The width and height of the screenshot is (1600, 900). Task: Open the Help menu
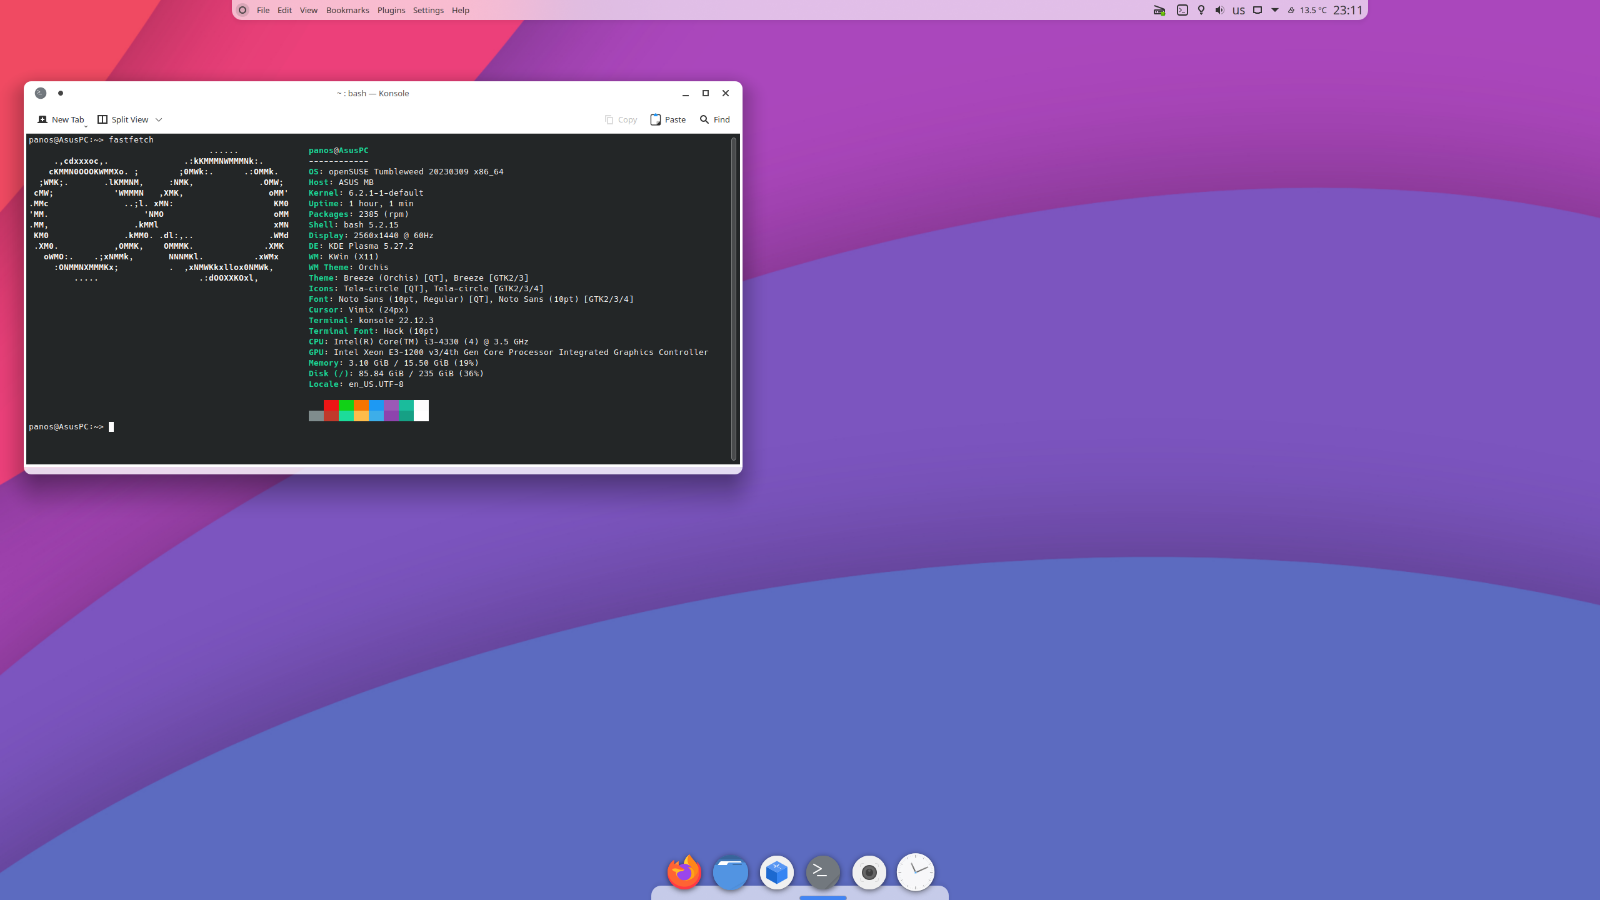click(460, 10)
